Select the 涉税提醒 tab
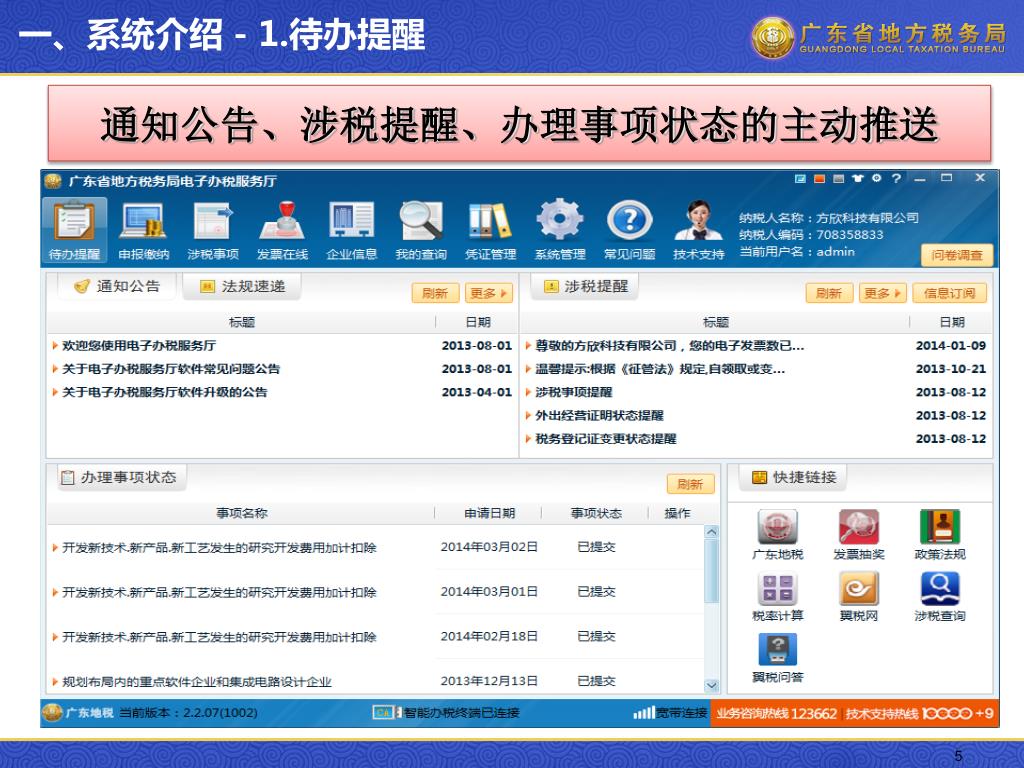This screenshot has height=768, width=1024. 585,286
